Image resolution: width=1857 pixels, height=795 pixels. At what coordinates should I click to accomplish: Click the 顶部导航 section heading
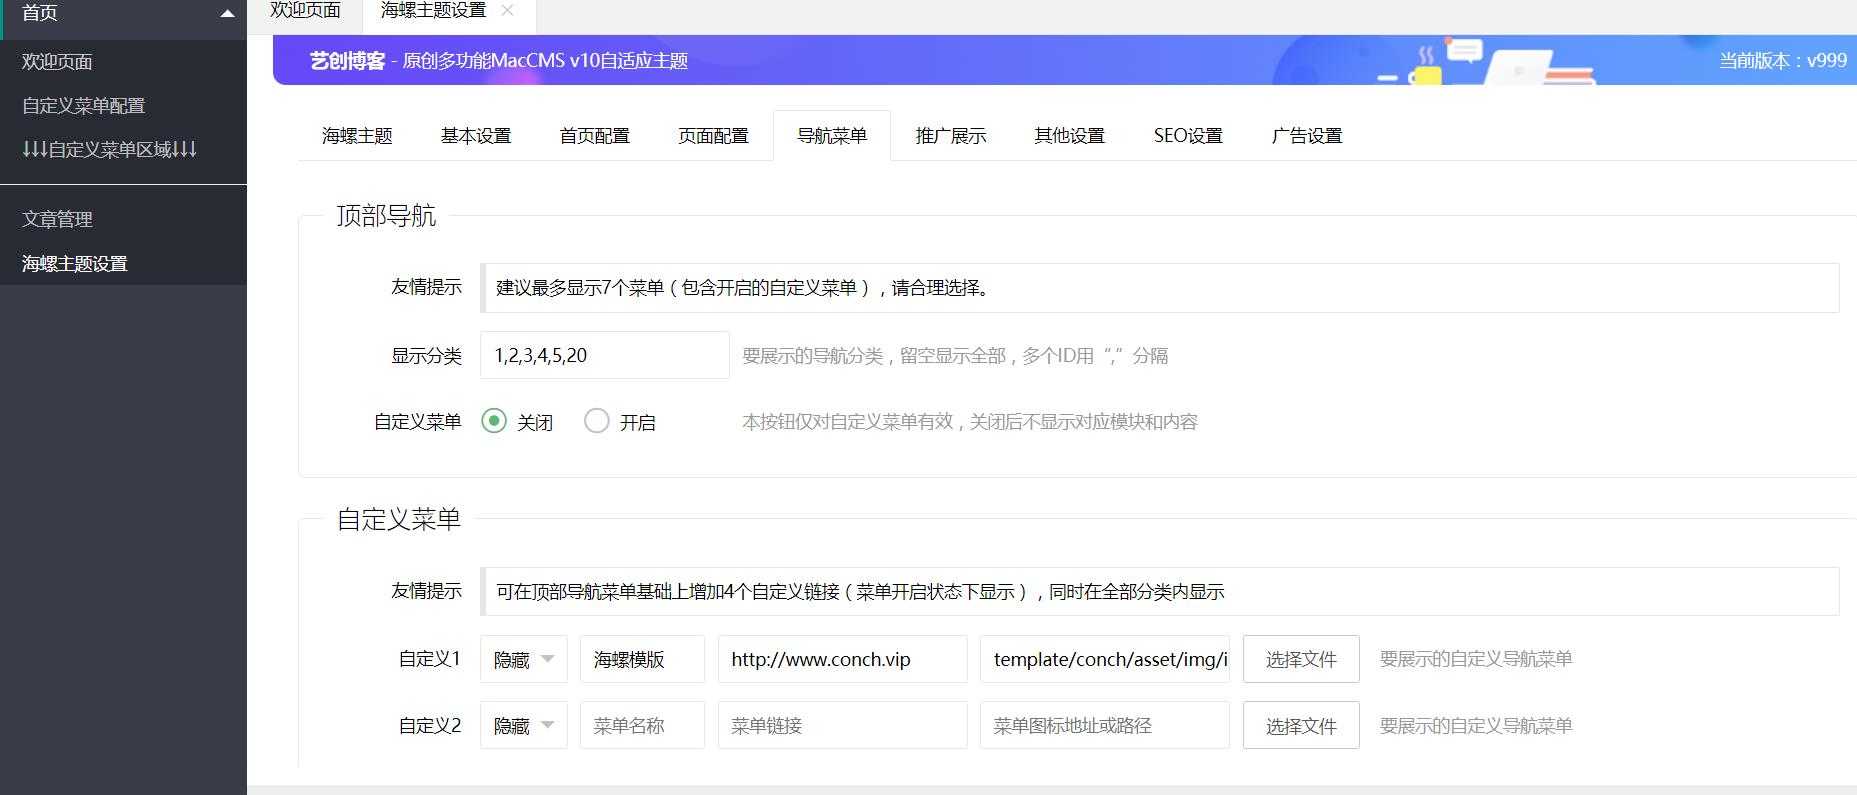(x=386, y=215)
